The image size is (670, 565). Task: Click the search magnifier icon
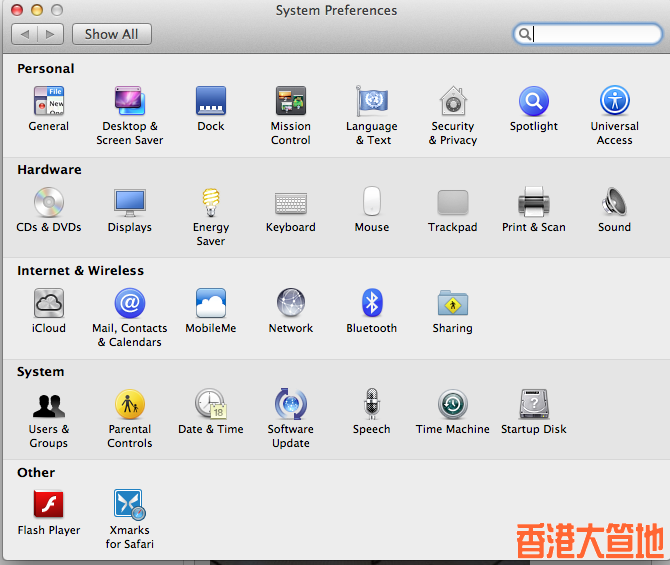pyautogui.click(x=524, y=34)
